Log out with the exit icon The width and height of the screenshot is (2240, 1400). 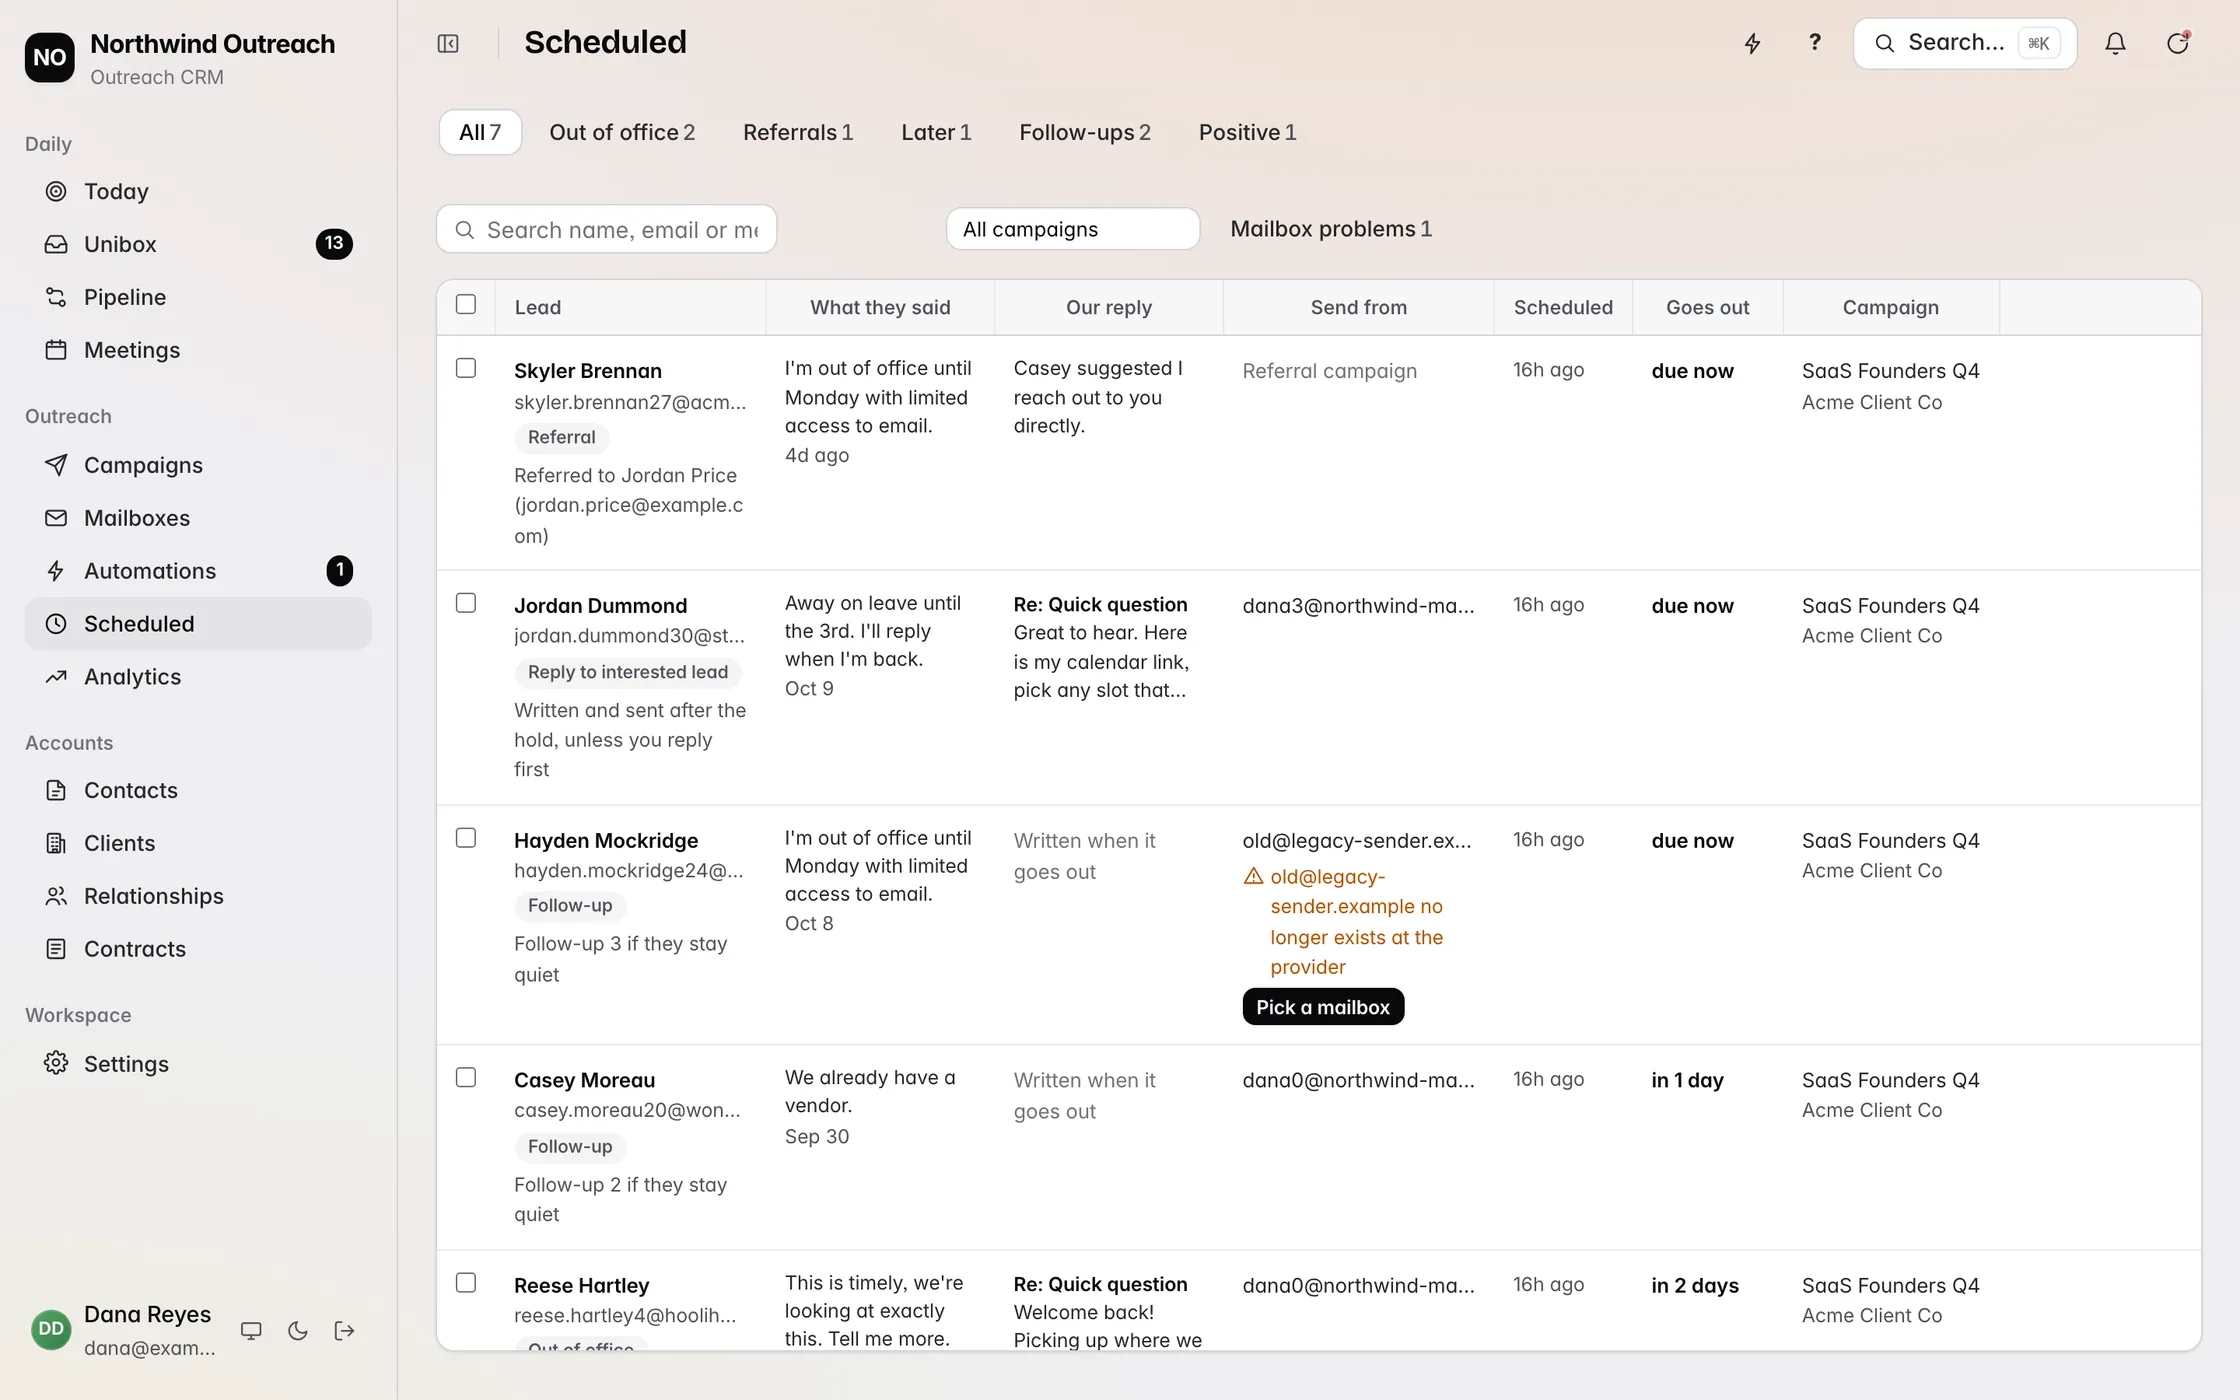[x=345, y=1331]
